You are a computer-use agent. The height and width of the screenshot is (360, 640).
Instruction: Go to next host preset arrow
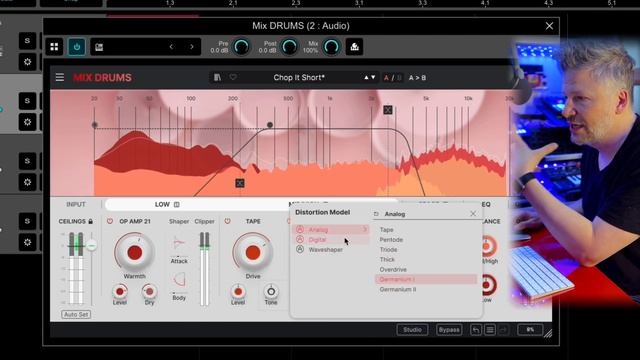coord(192,47)
